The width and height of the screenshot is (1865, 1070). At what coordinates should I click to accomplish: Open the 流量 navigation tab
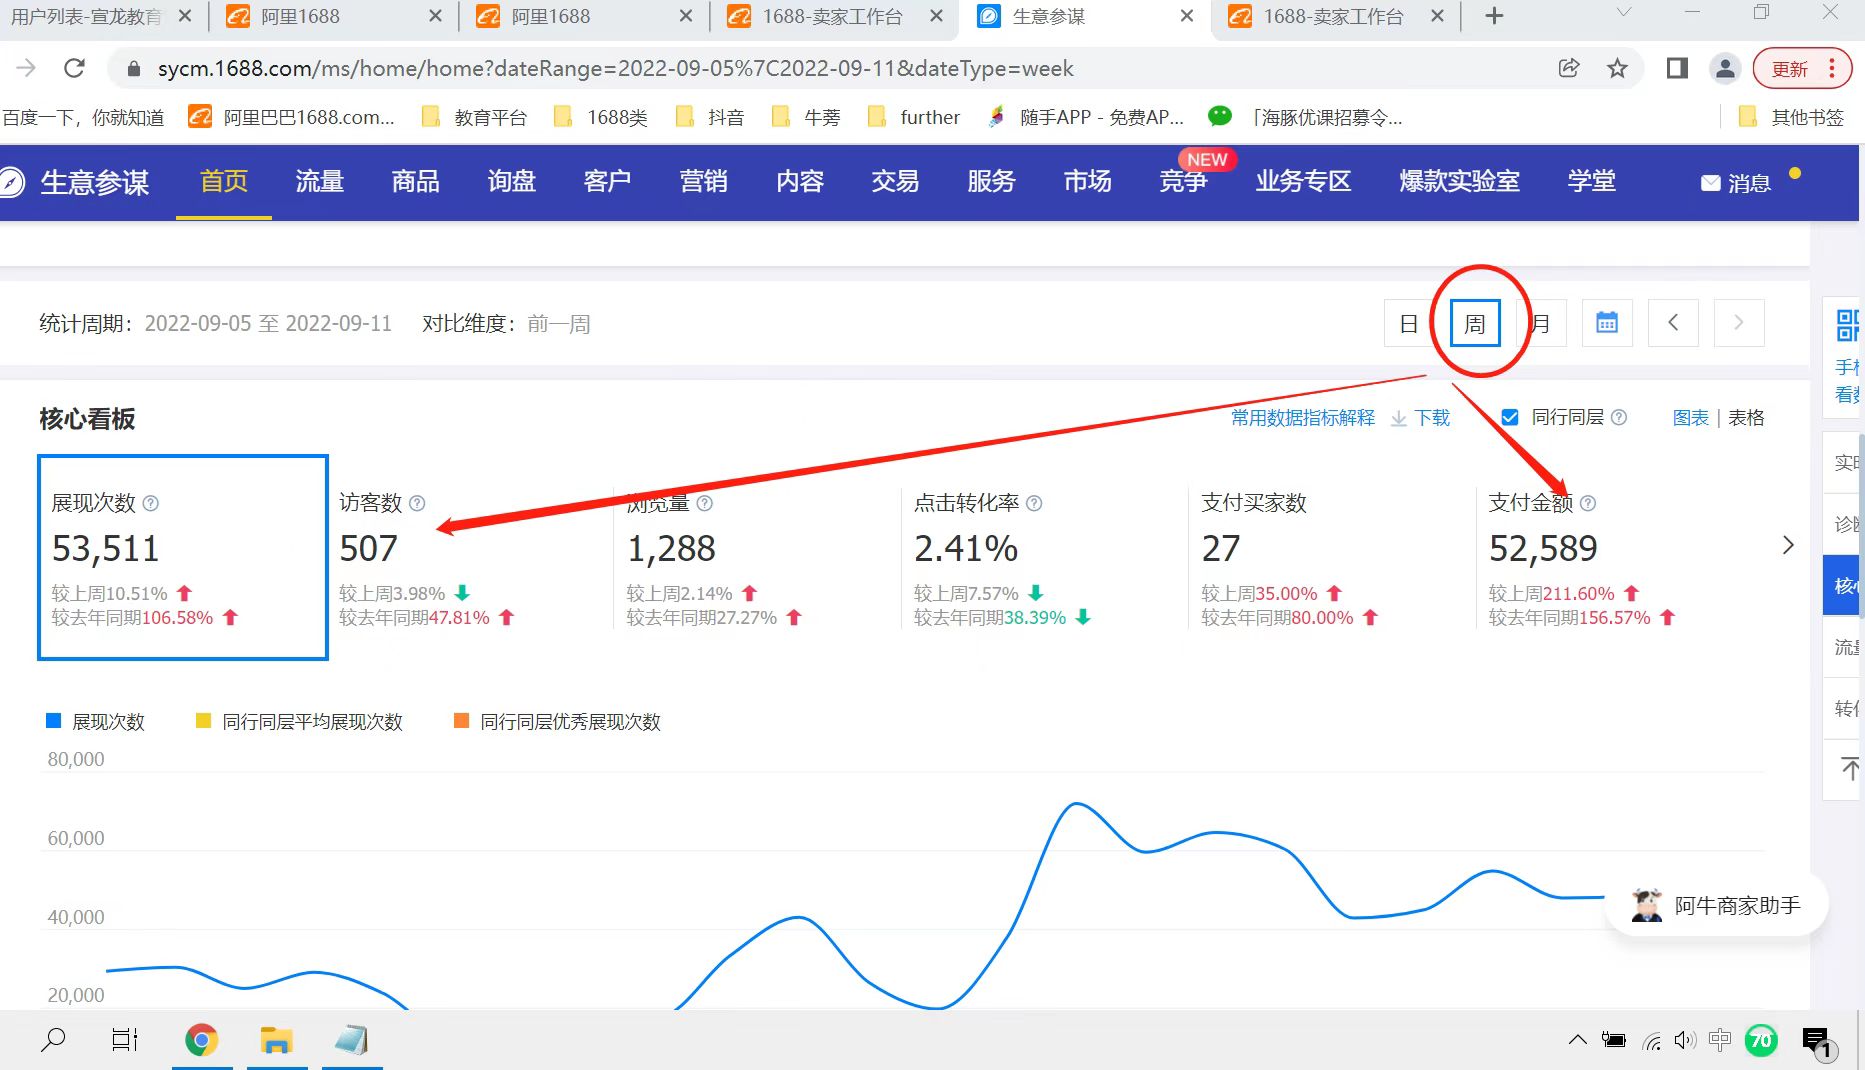(x=319, y=181)
